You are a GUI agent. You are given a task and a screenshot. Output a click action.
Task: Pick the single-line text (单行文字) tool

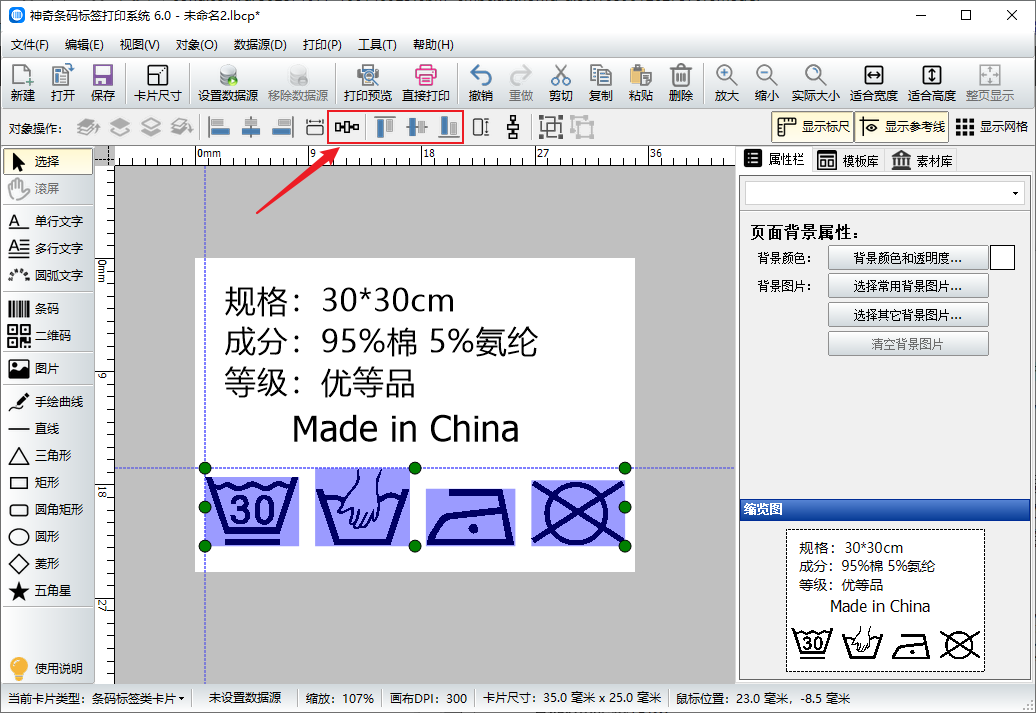click(48, 221)
